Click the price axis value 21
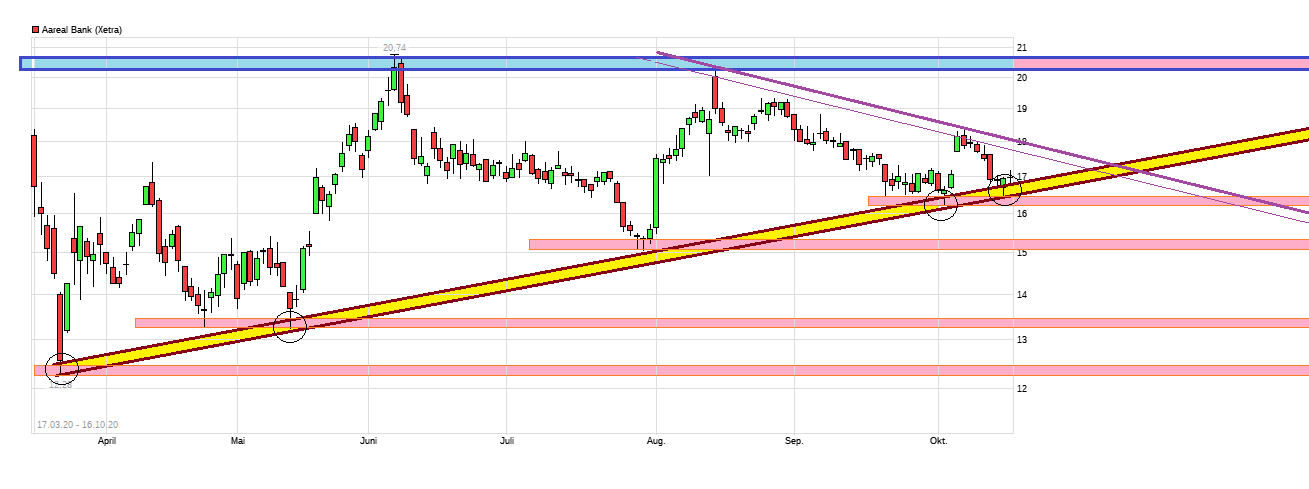The height and width of the screenshot is (489, 1309). tap(1022, 47)
